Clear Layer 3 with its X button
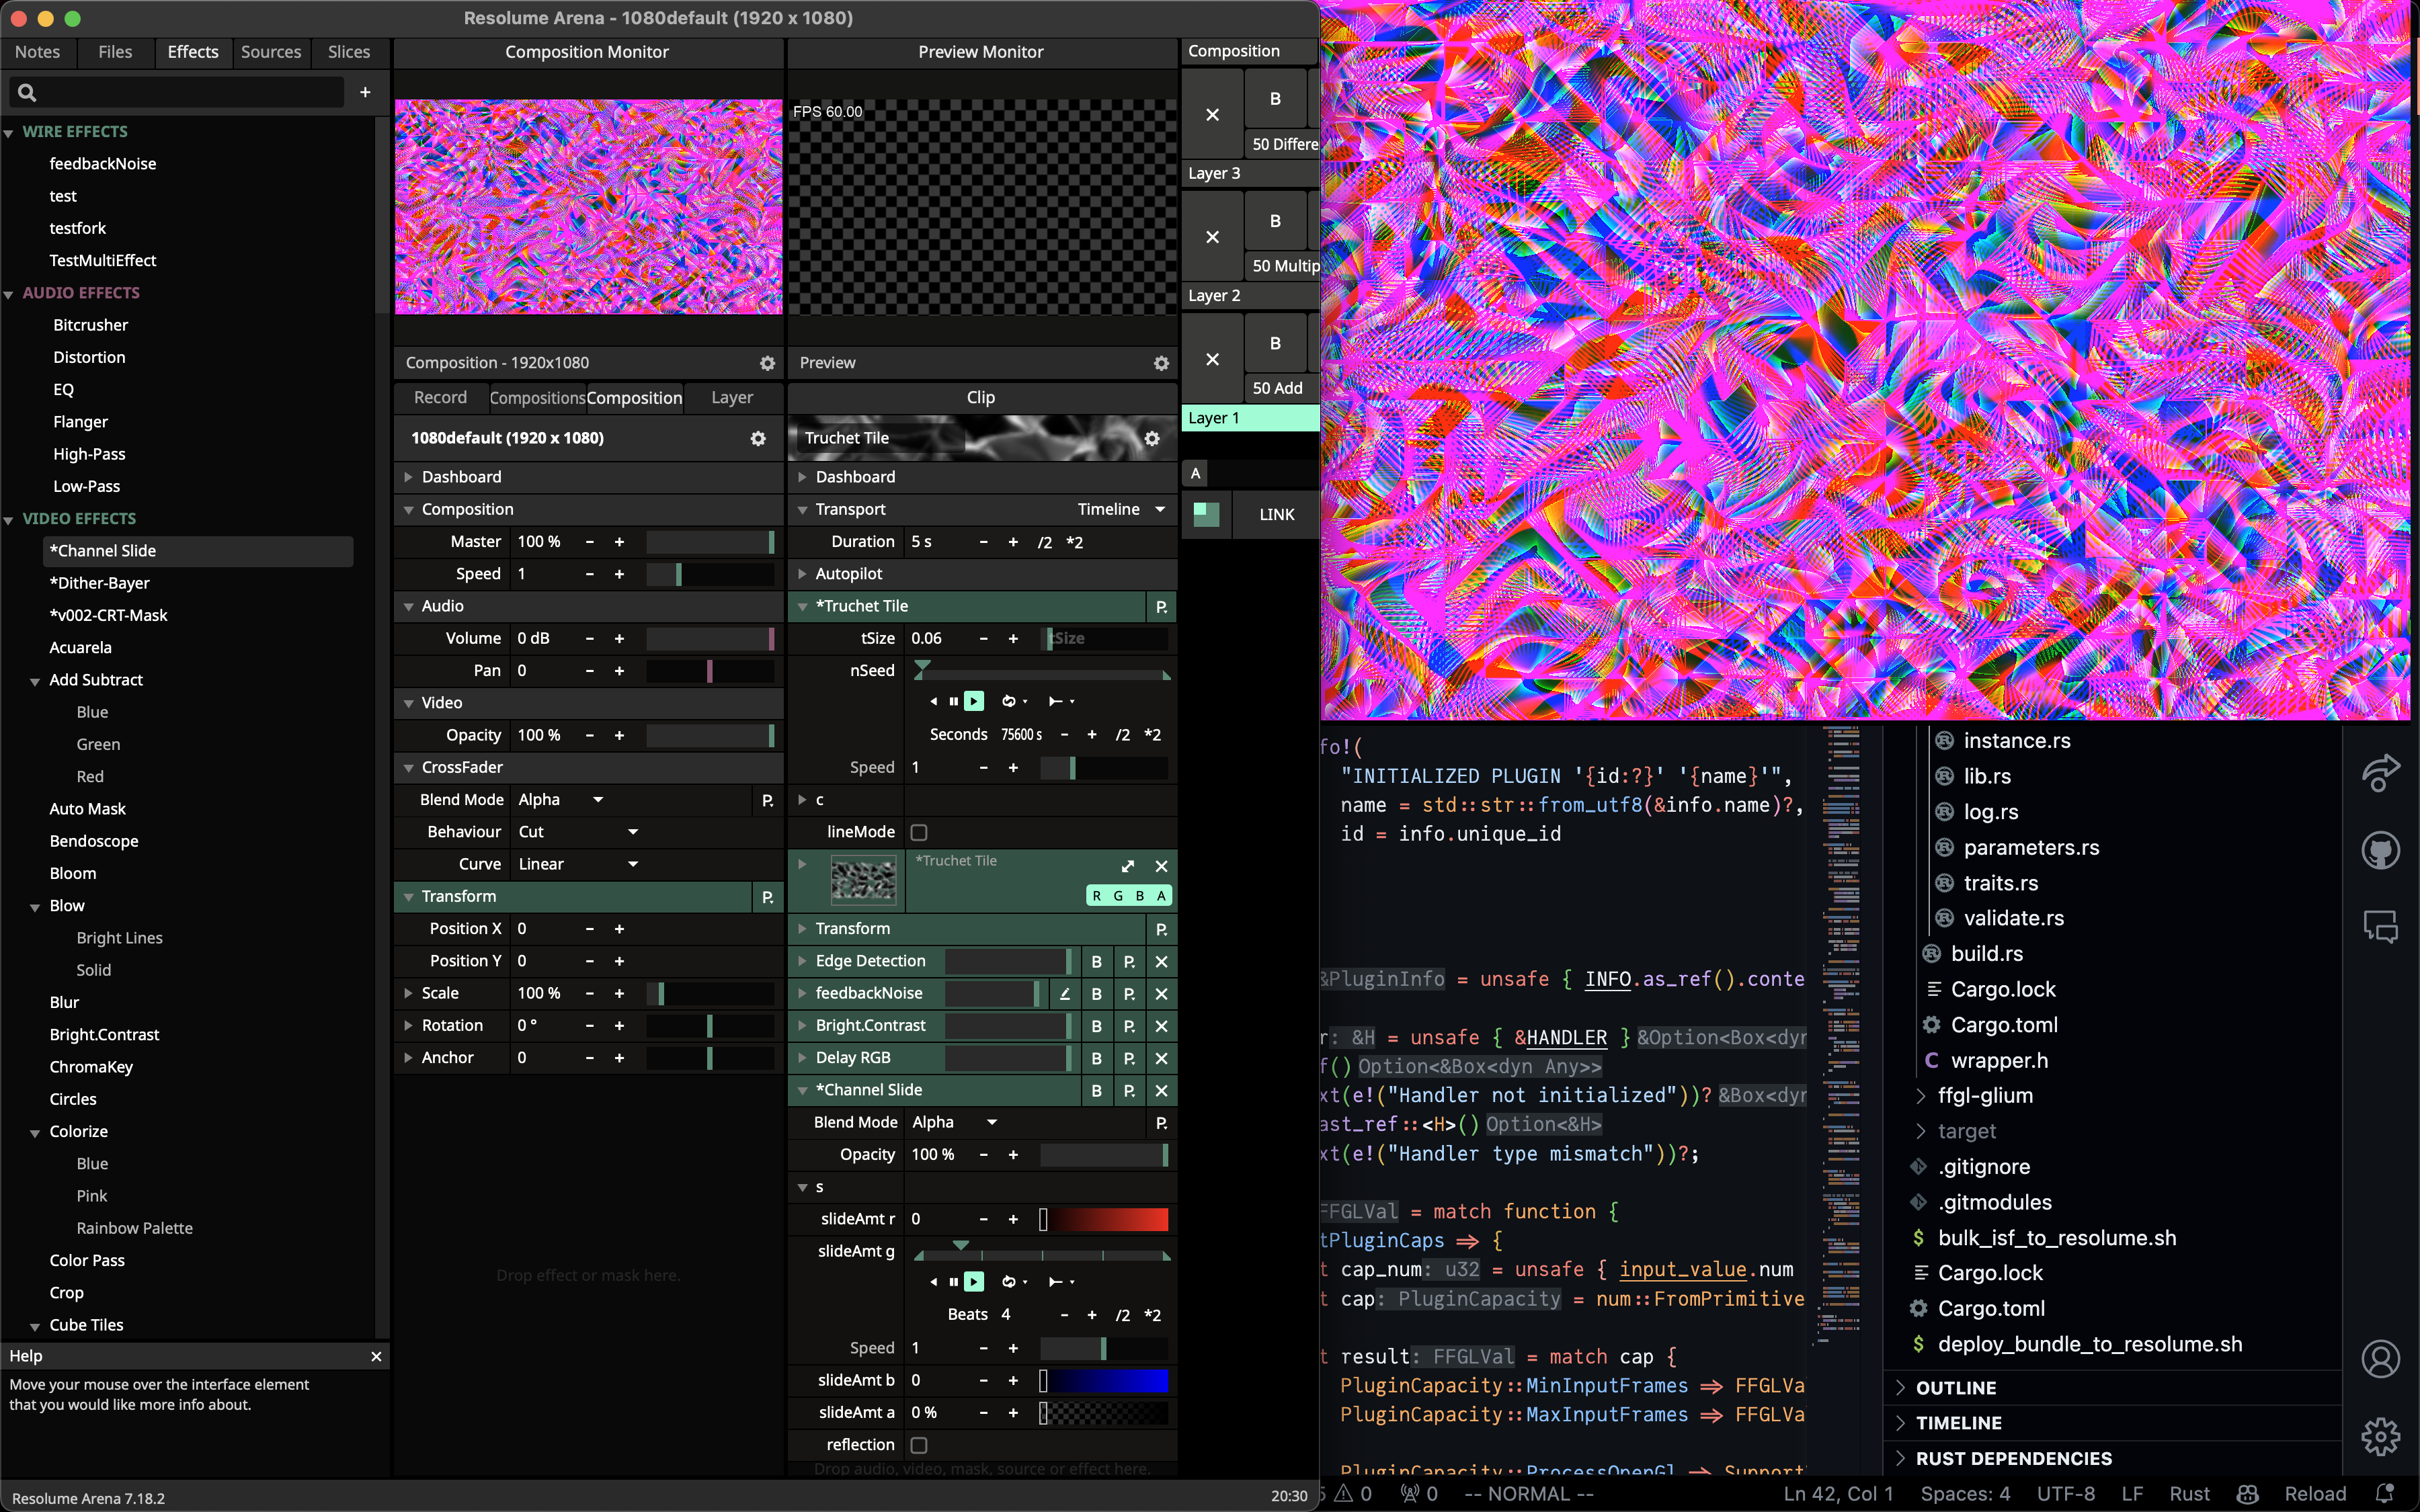 click(x=1212, y=115)
